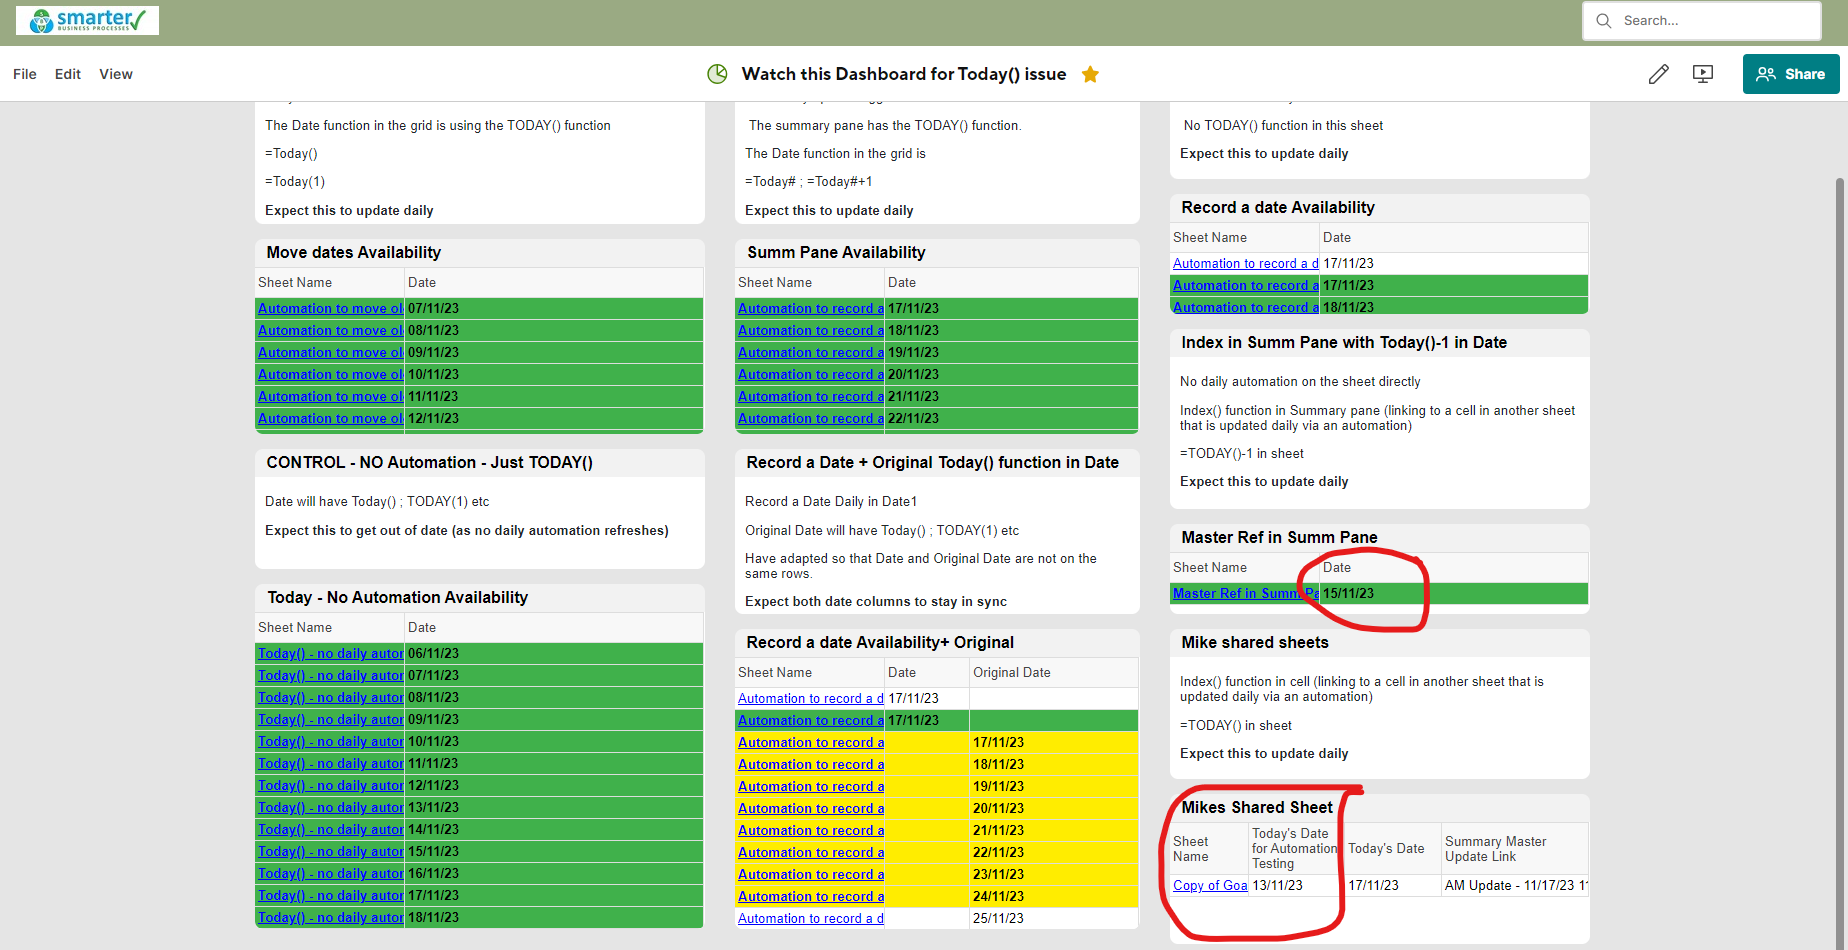This screenshot has width=1848, height=950.
Task: Open the View menu
Action: click(x=116, y=74)
